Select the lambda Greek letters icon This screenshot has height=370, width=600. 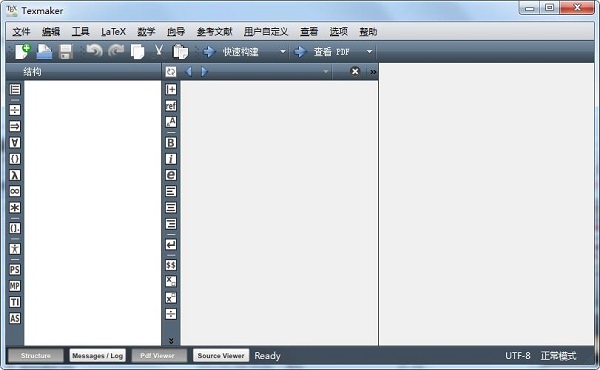15,175
